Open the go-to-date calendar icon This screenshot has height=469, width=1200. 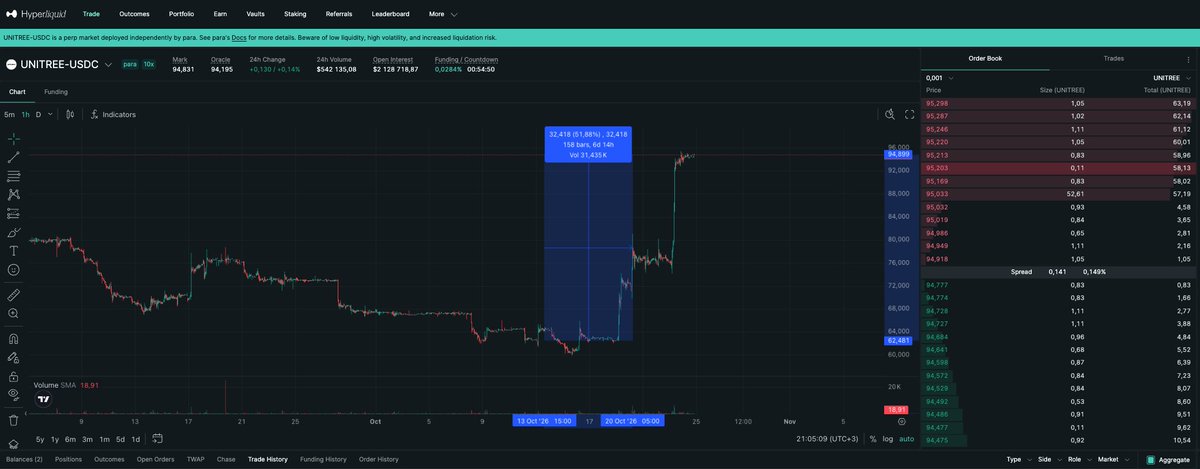[158, 439]
